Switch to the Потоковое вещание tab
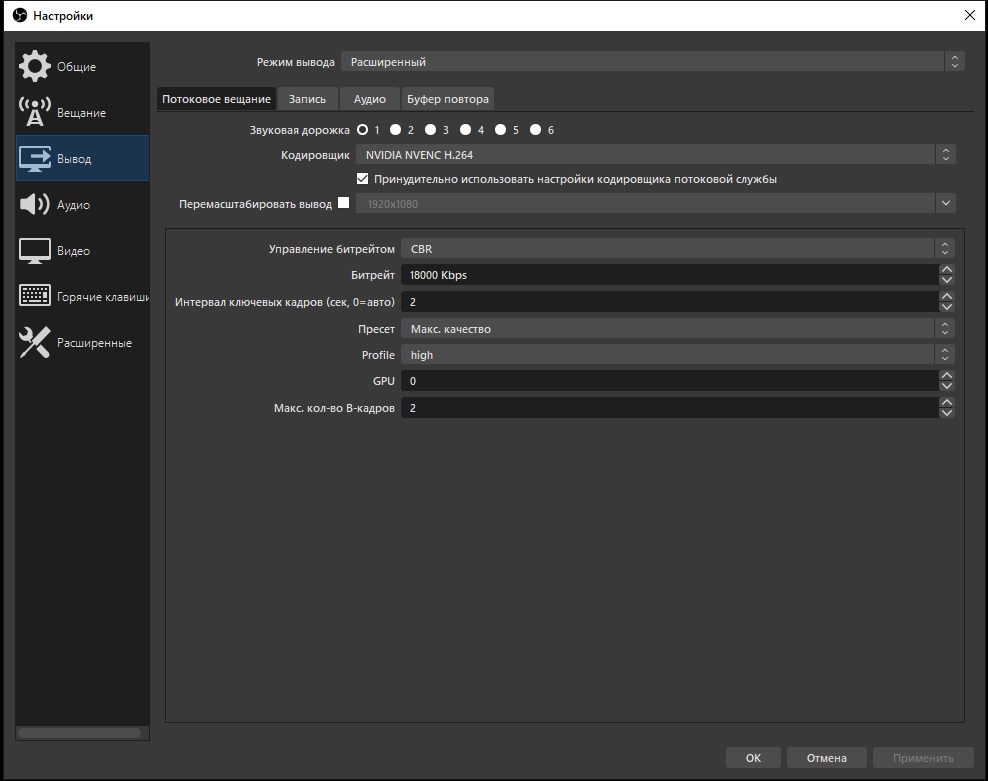The height and width of the screenshot is (781, 988). (216, 99)
